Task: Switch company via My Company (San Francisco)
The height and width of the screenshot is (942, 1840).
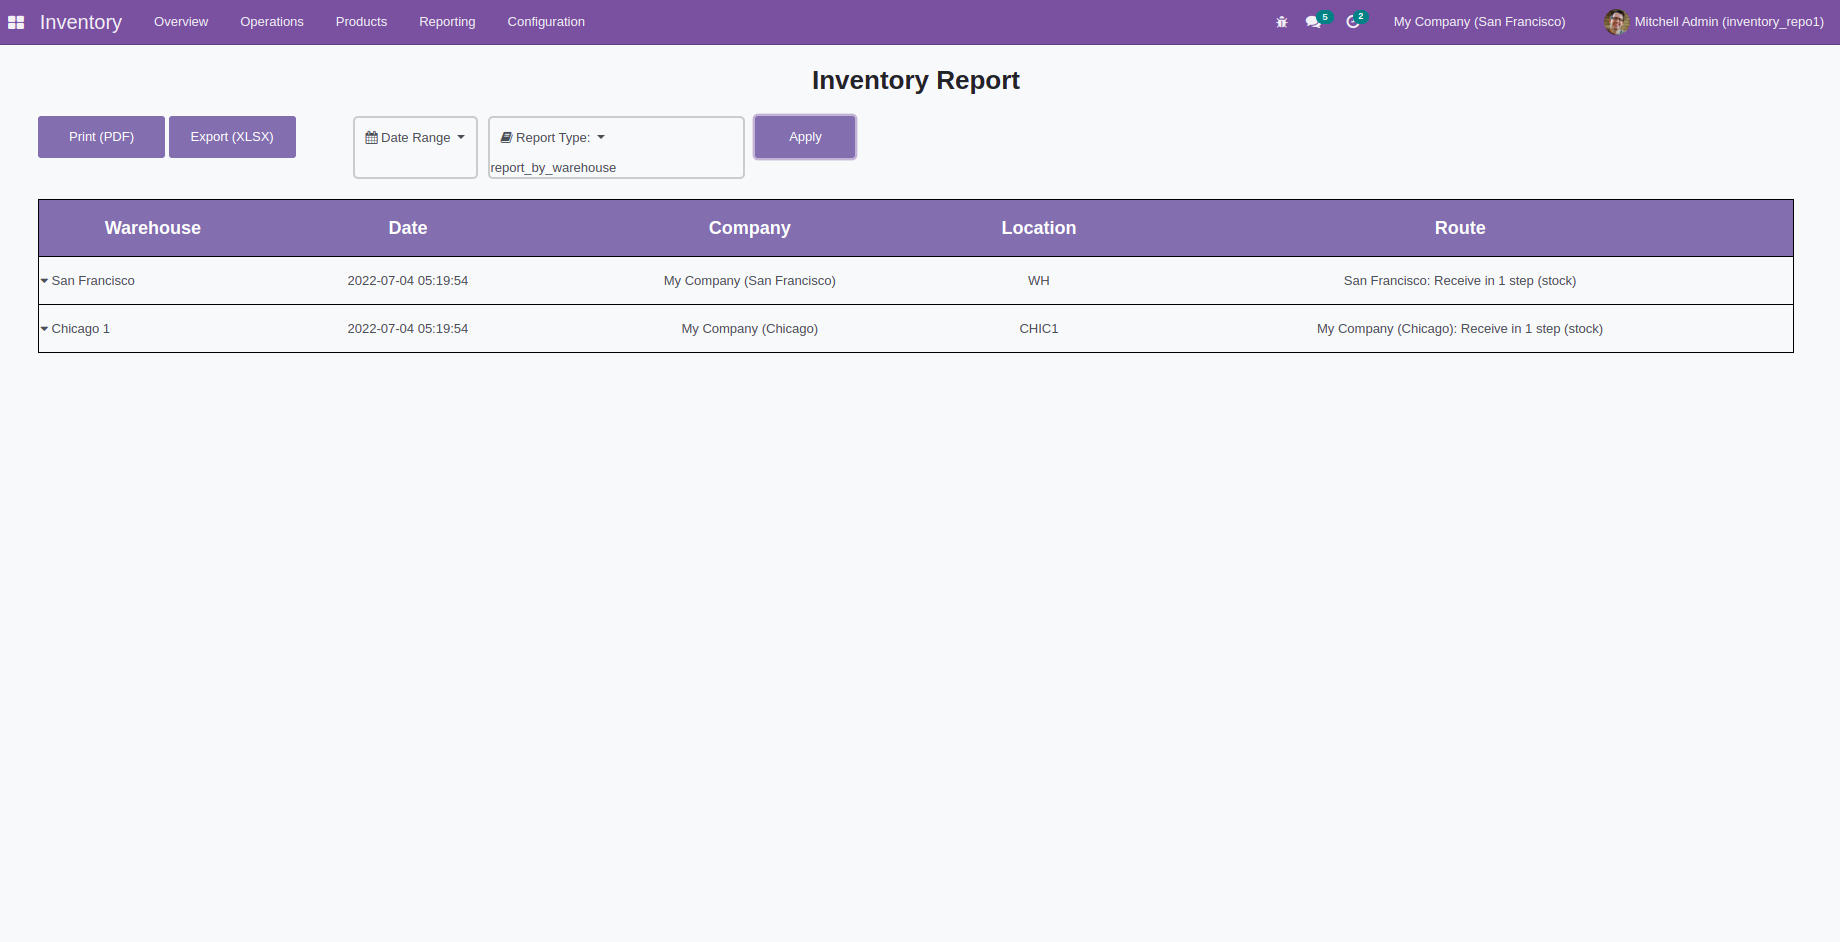Action: coord(1479,22)
